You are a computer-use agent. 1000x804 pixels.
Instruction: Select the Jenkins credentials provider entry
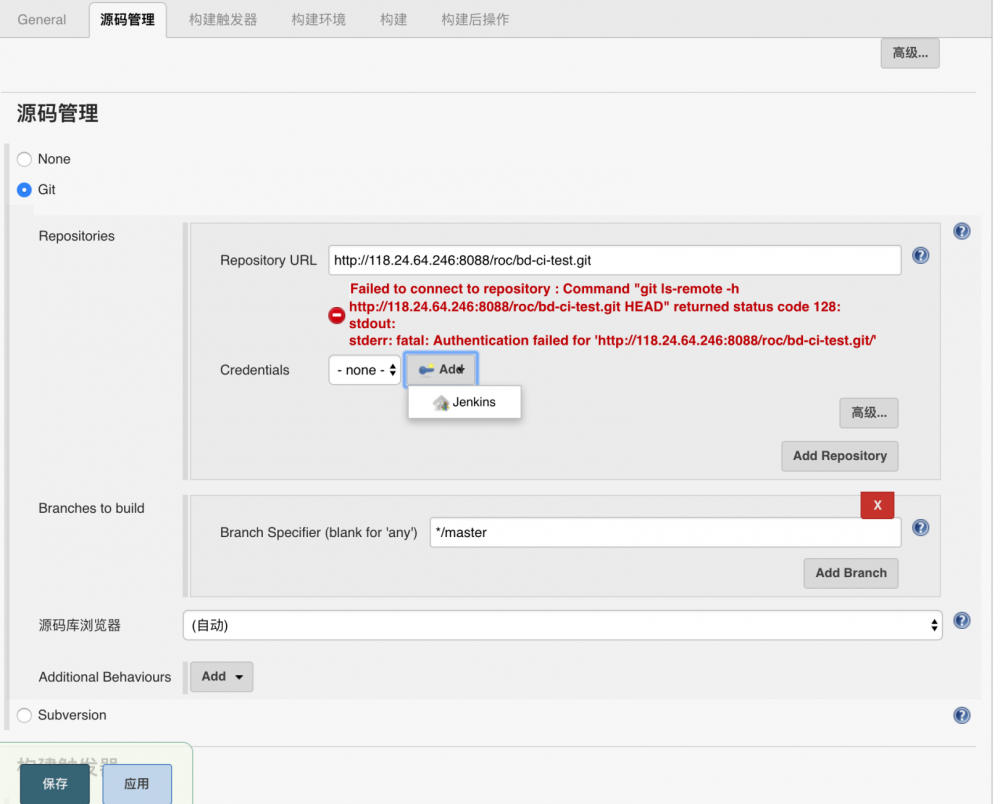coord(464,402)
